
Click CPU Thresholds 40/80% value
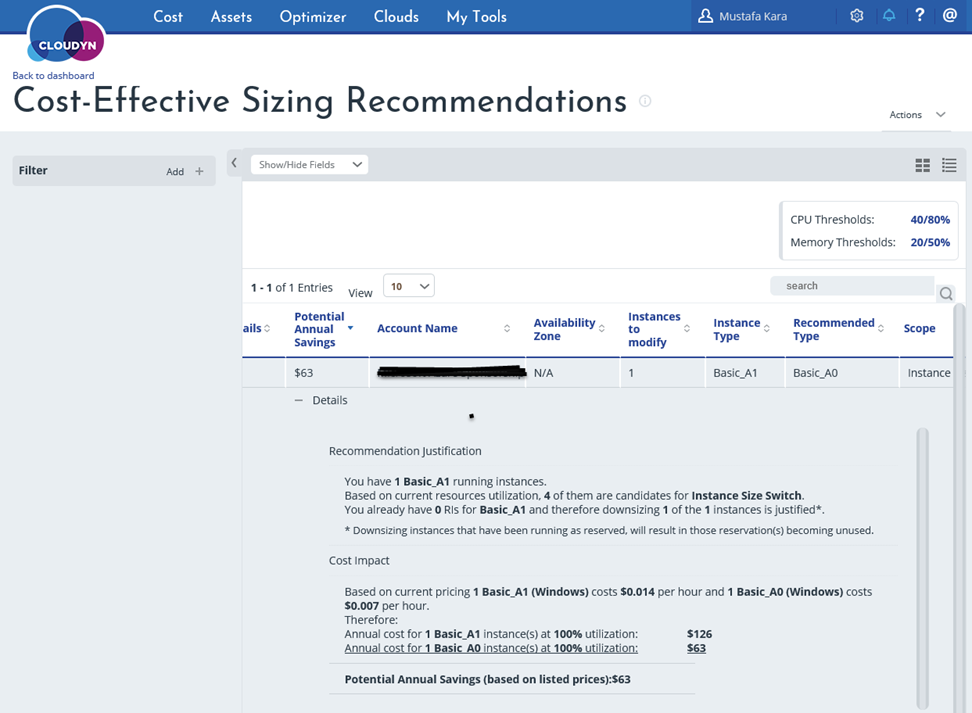[x=930, y=220]
